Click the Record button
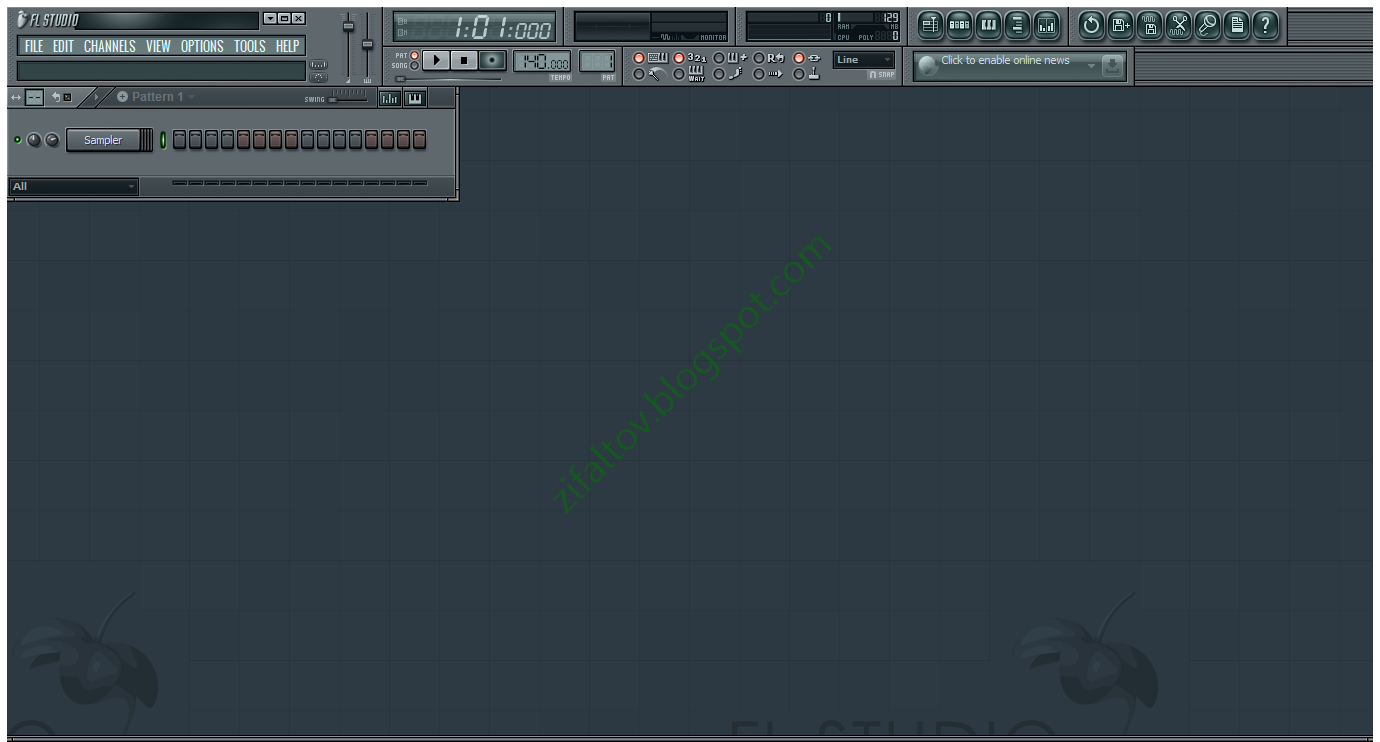Image resolution: width=1380 pixels, height=742 pixels. point(492,60)
